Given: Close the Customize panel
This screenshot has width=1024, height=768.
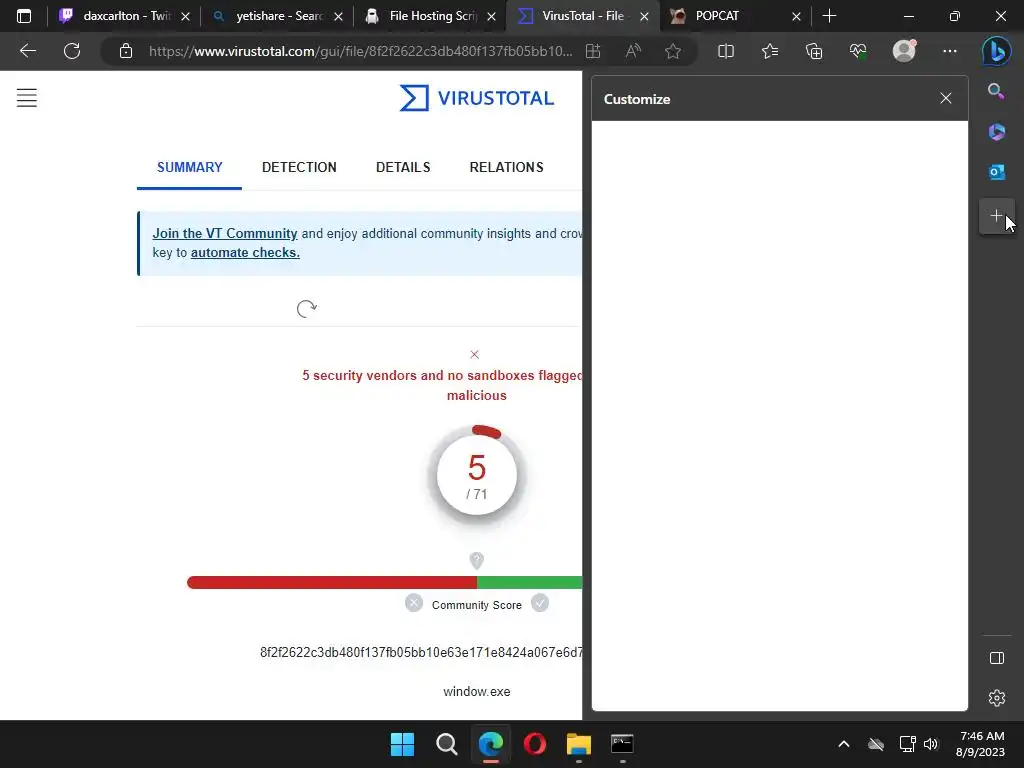Looking at the screenshot, I should tap(946, 99).
